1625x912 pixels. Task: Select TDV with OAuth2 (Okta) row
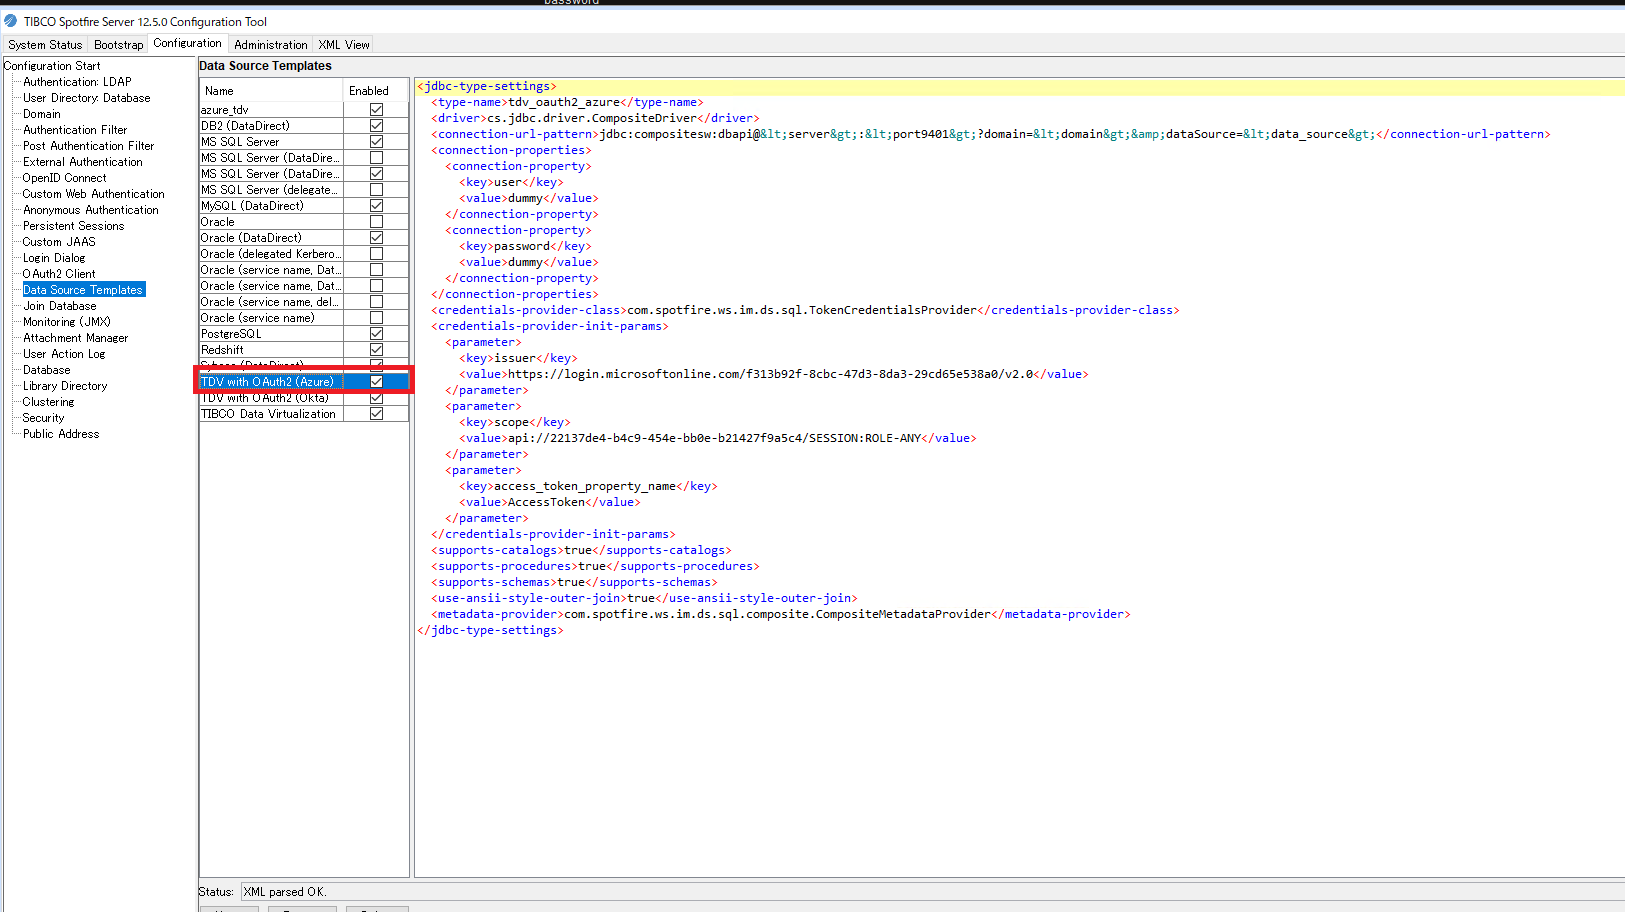[x=271, y=398]
